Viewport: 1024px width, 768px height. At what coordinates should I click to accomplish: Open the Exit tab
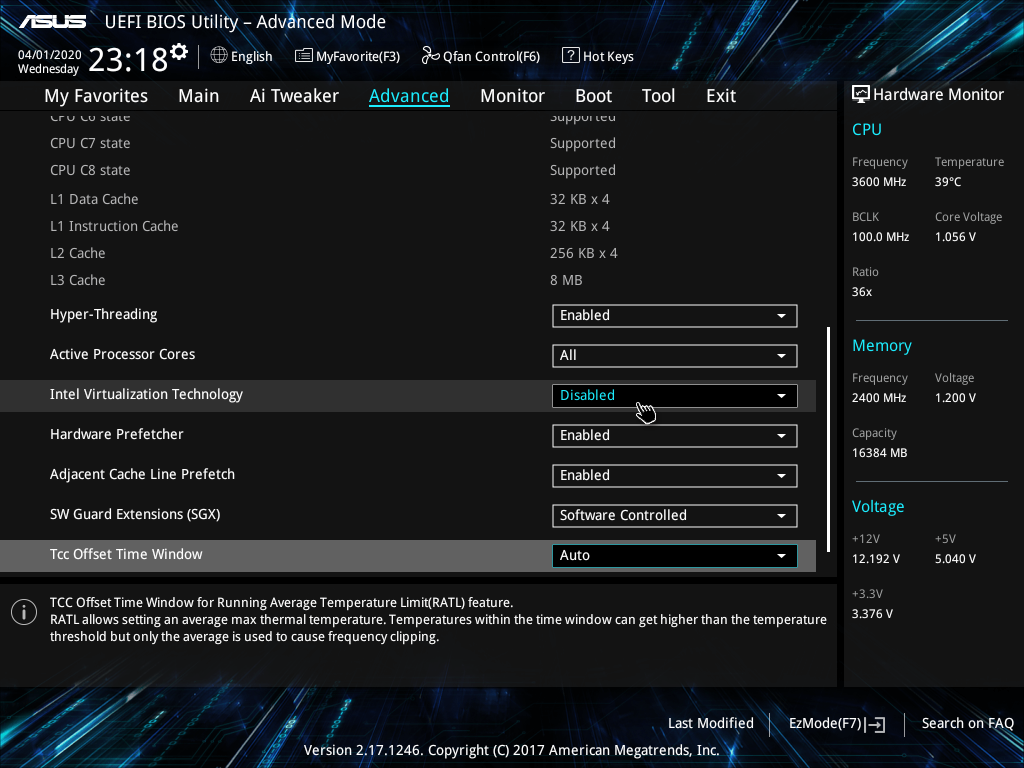(721, 96)
